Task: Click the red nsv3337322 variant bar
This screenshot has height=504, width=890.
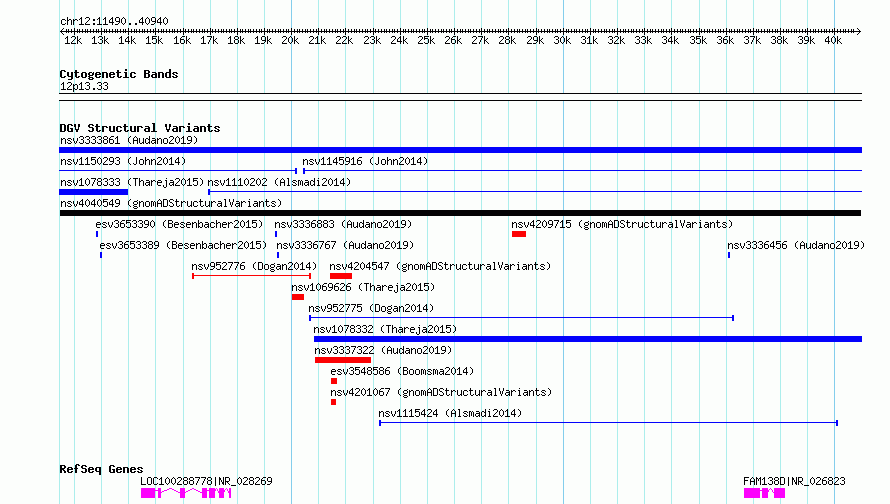Action: click(x=343, y=360)
